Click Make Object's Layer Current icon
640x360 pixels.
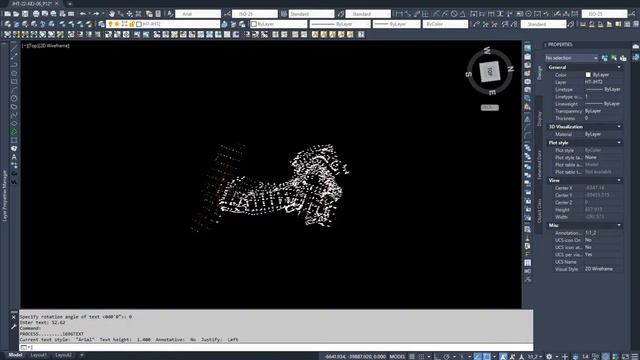pyautogui.click(x=224, y=24)
